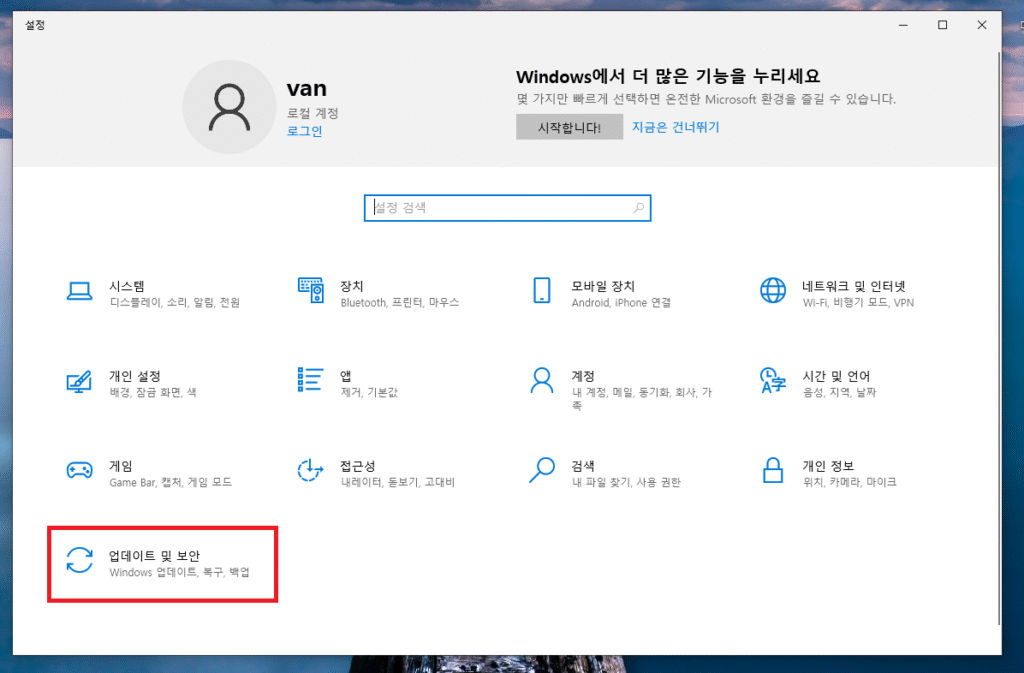Open 시간 및 언어 icon
This screenshot has height=673, width=1024.
[x=773, y=381]
